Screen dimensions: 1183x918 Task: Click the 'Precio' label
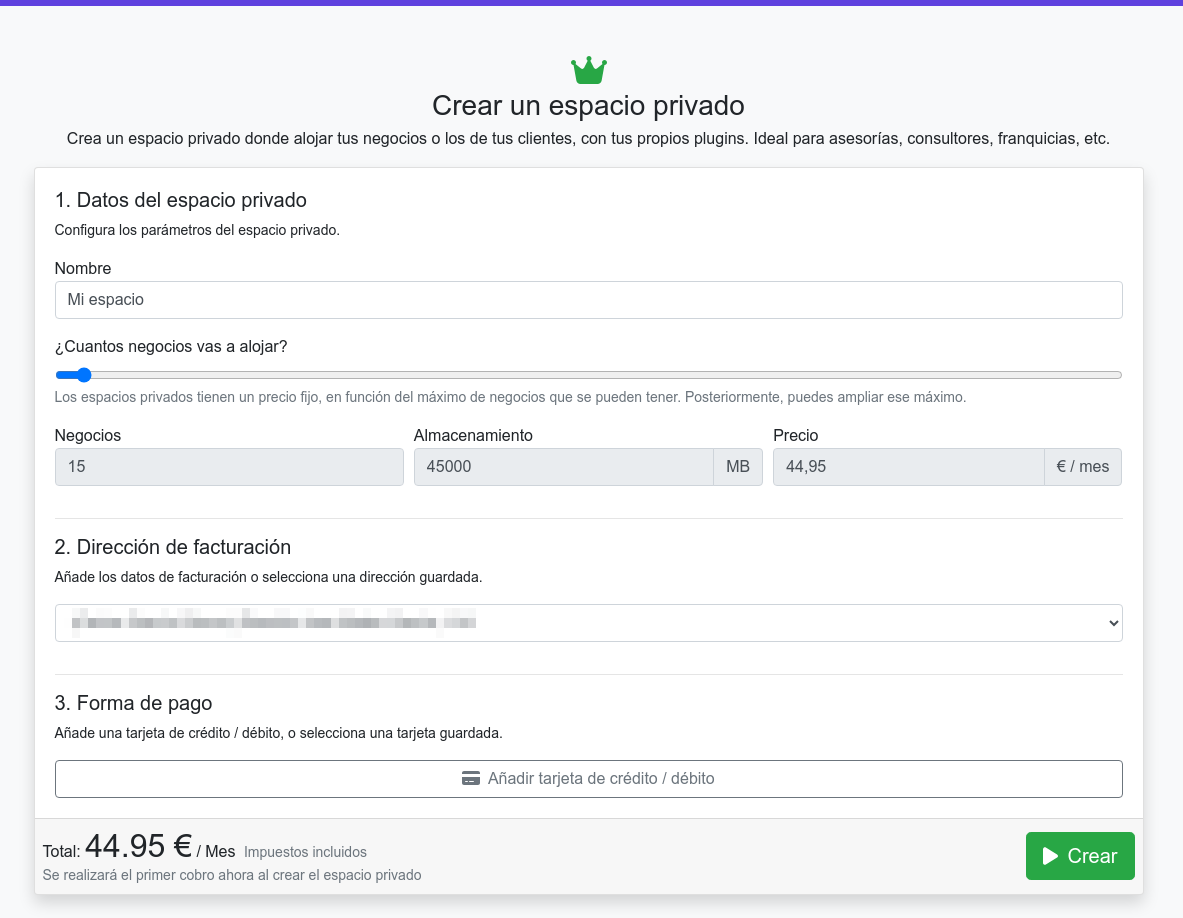[x=795, y=435]
